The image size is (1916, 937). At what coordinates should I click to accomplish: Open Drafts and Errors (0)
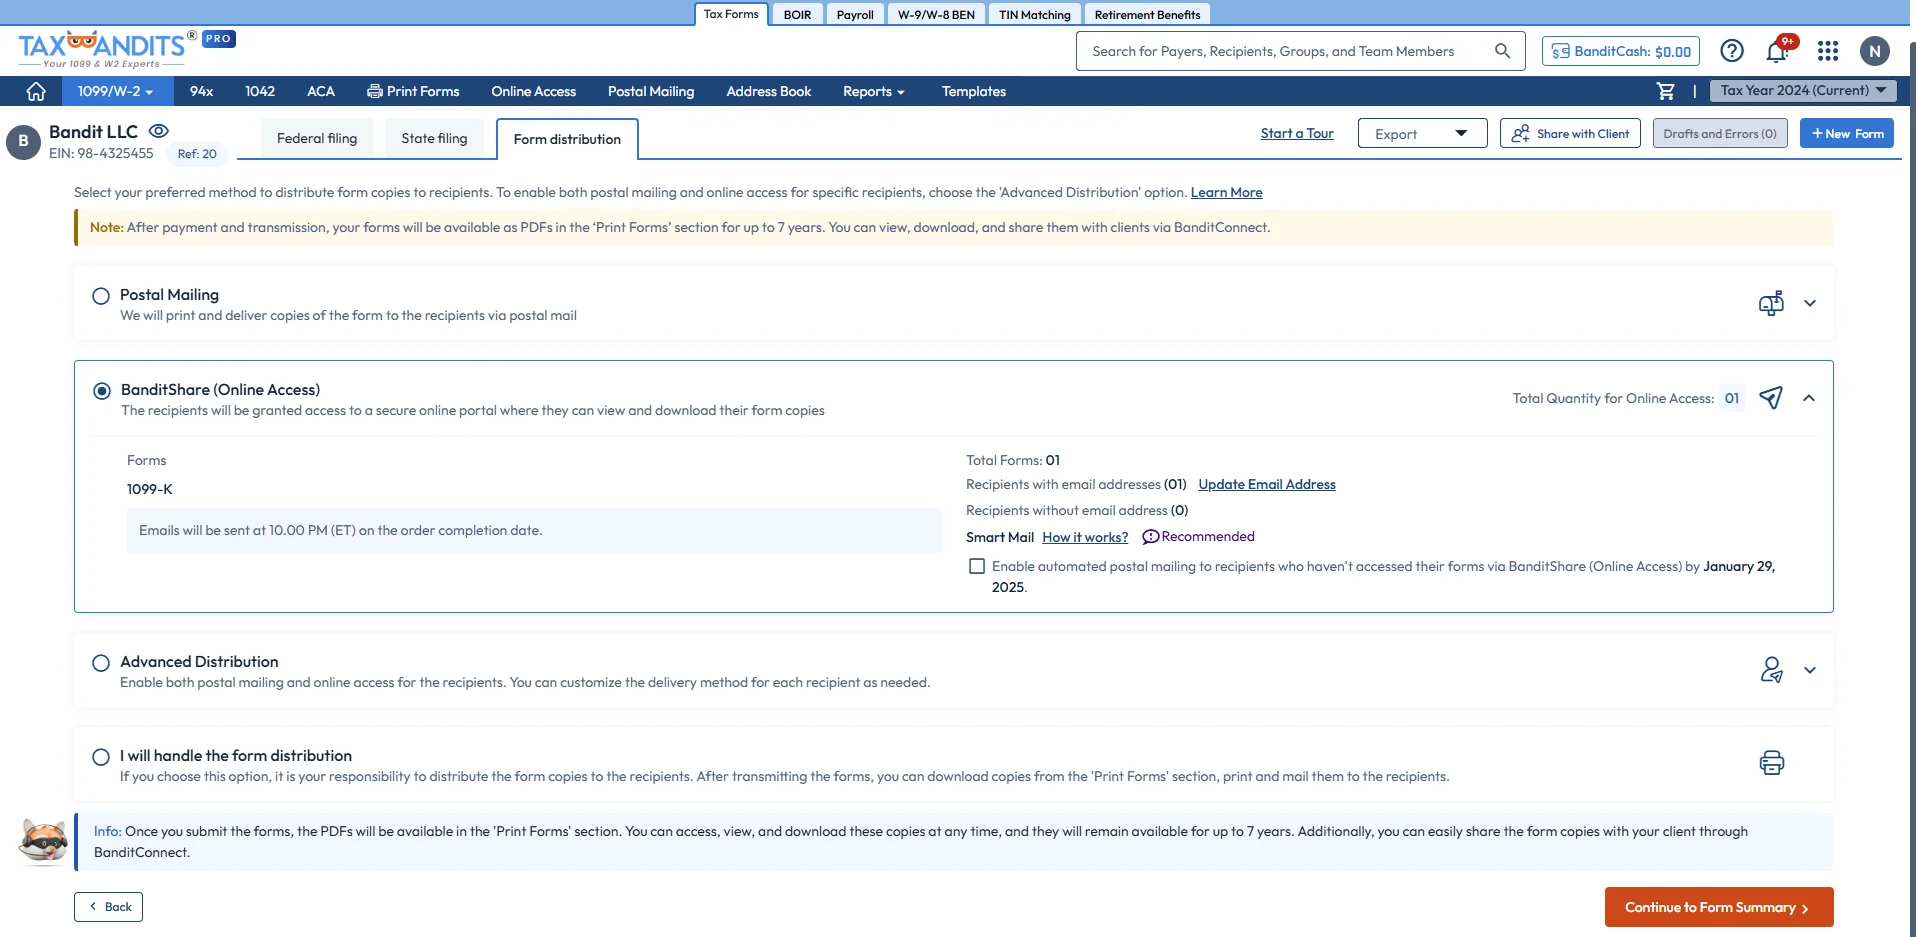tap(1720, 133)
